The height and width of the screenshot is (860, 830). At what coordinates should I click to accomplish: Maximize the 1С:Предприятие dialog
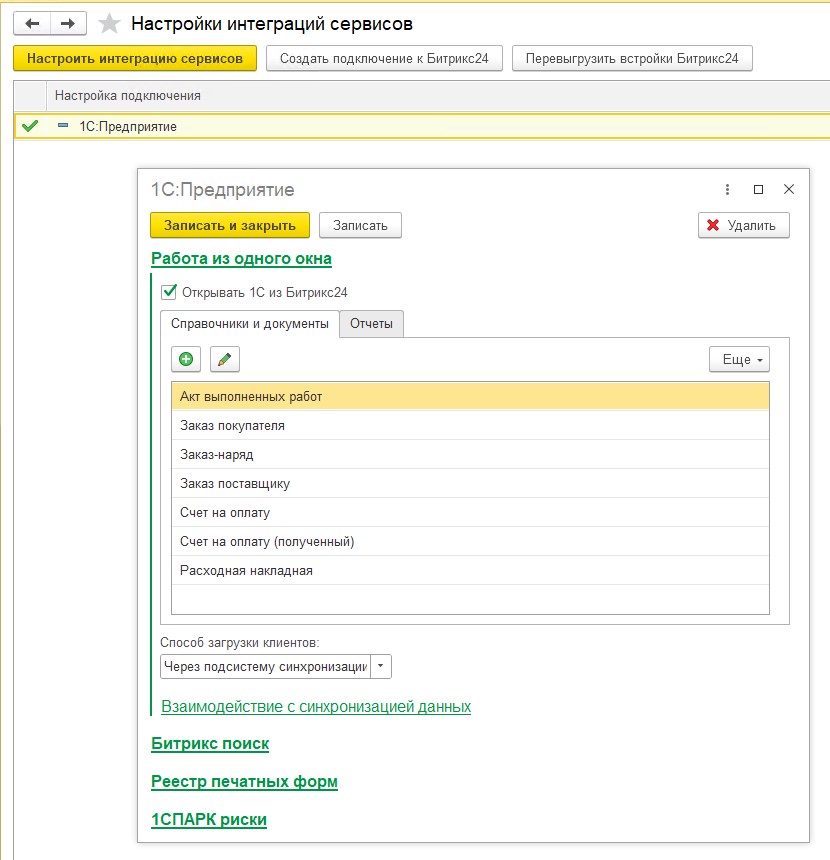click(x=758, y=189)
